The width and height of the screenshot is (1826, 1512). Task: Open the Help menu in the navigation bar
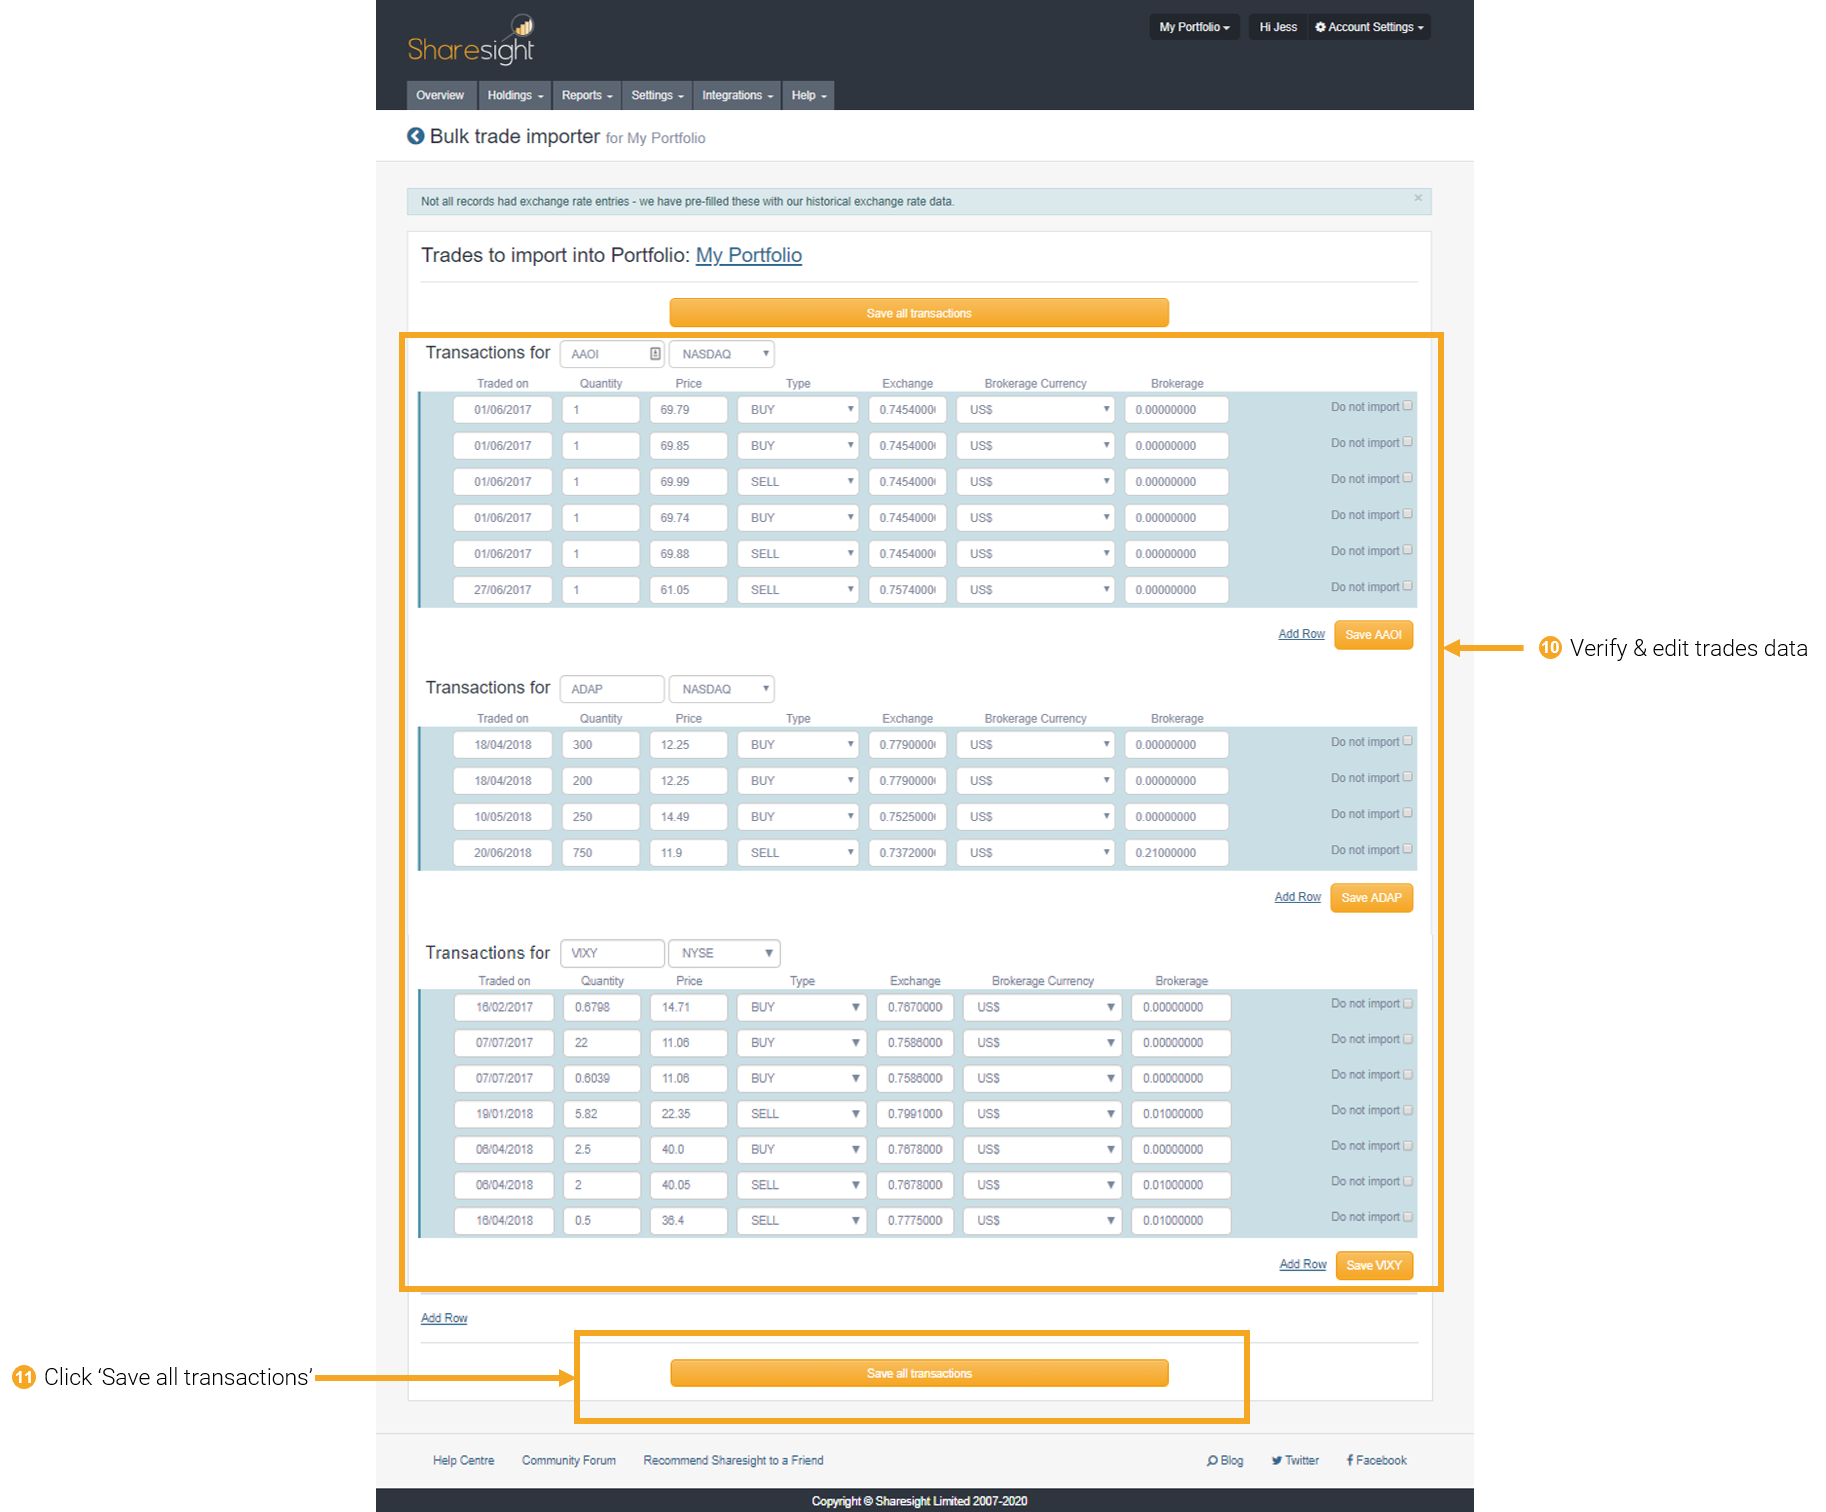(x=809, y=95)
